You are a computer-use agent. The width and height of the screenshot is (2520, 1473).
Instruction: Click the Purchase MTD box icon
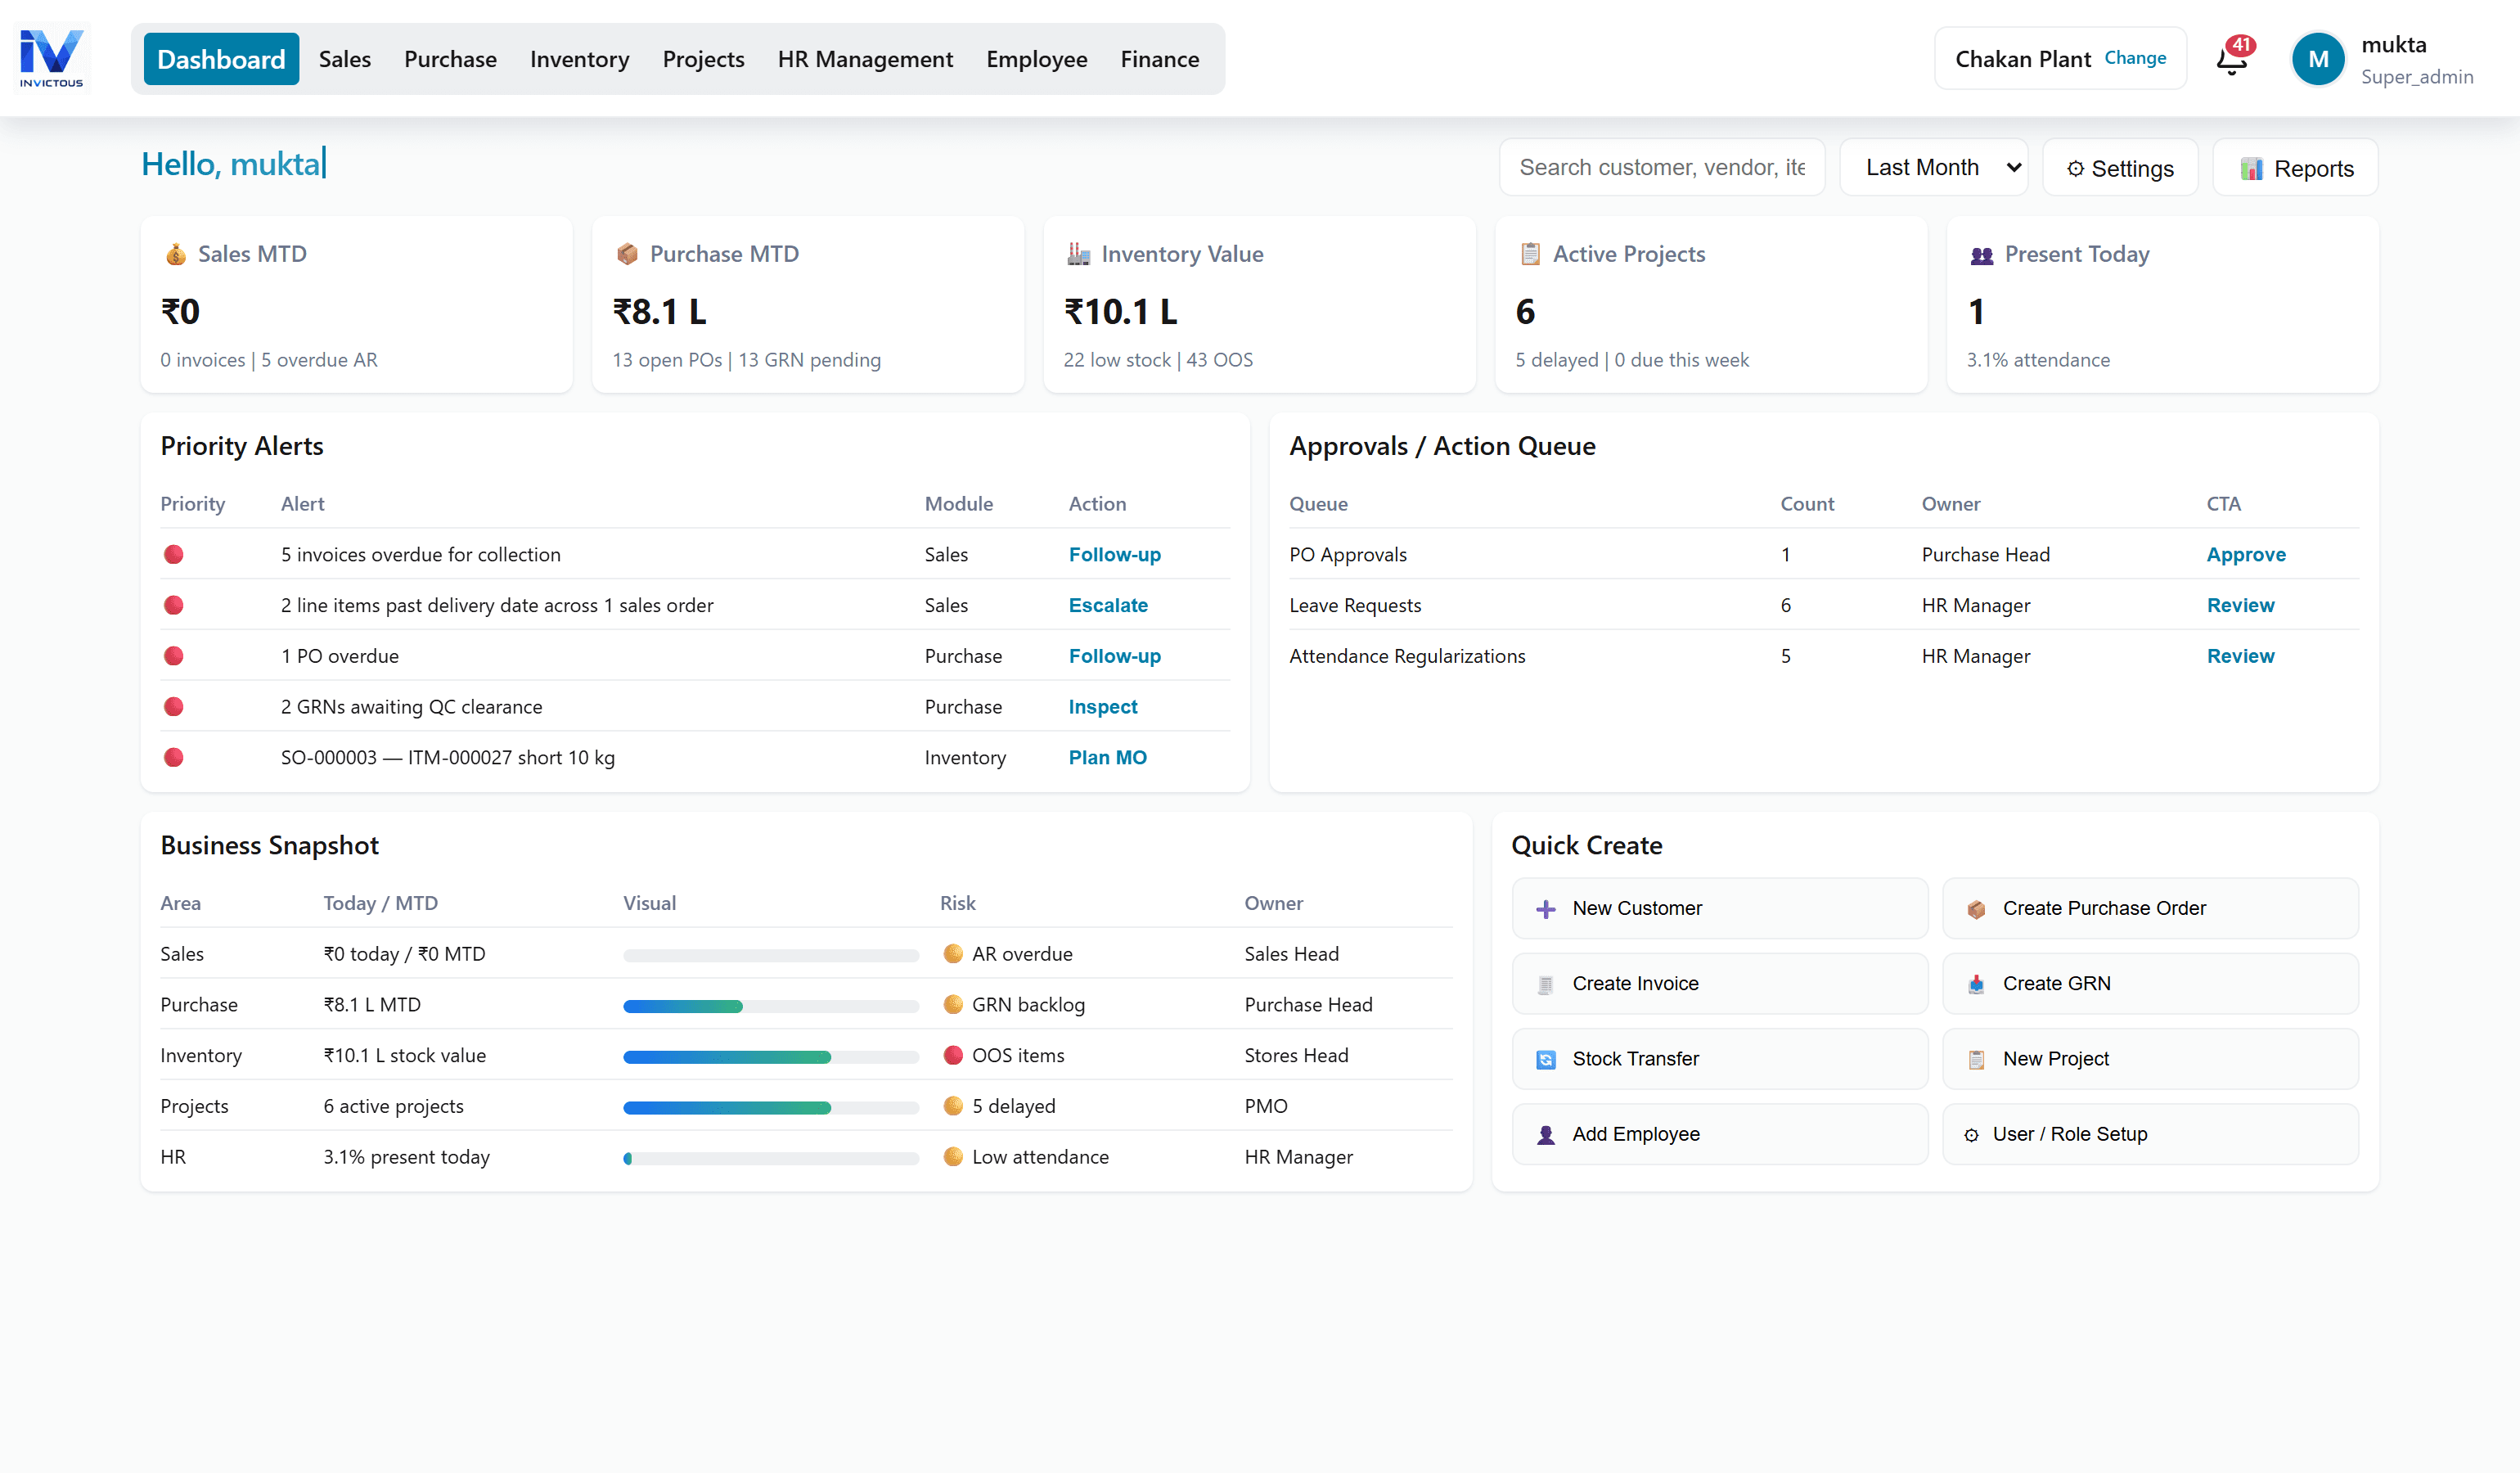(x=627, y=254)
